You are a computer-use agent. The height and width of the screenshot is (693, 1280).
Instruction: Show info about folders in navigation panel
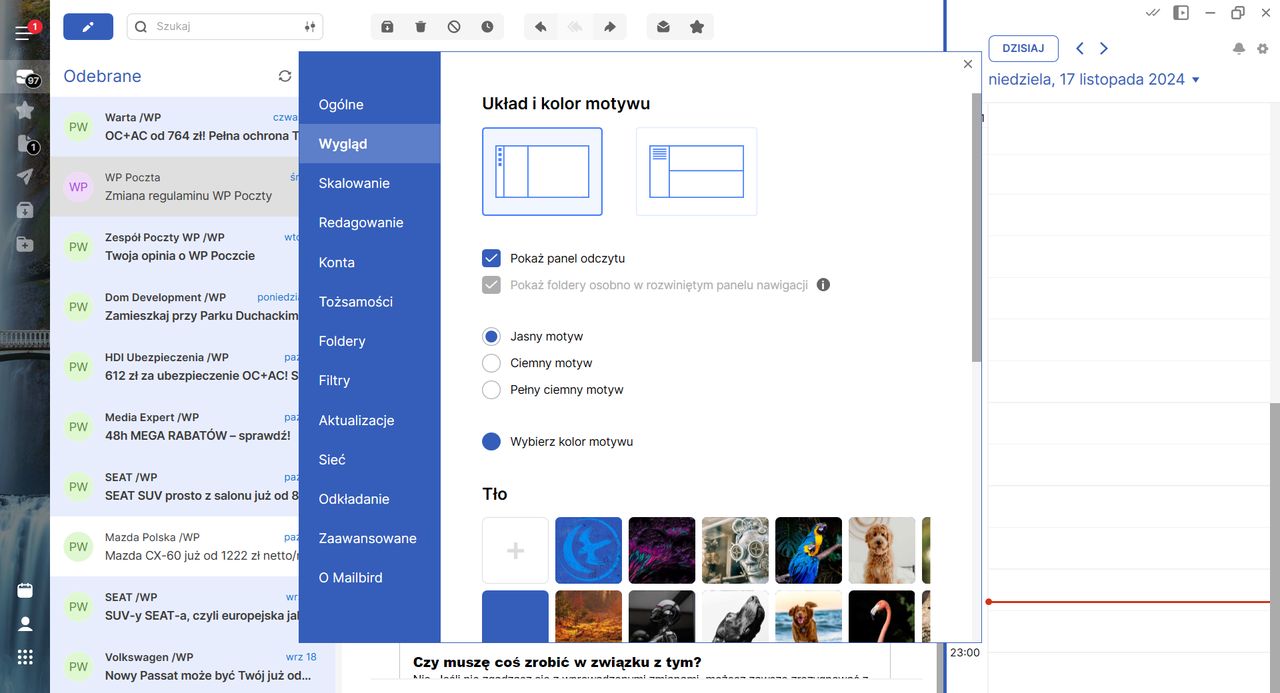[823, 285]
